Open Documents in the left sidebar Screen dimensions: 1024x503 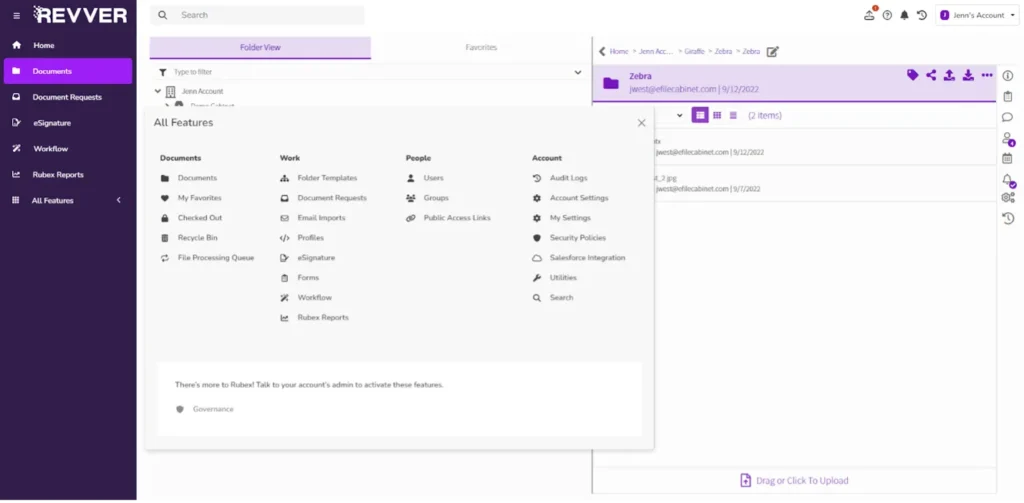(68, 71)
